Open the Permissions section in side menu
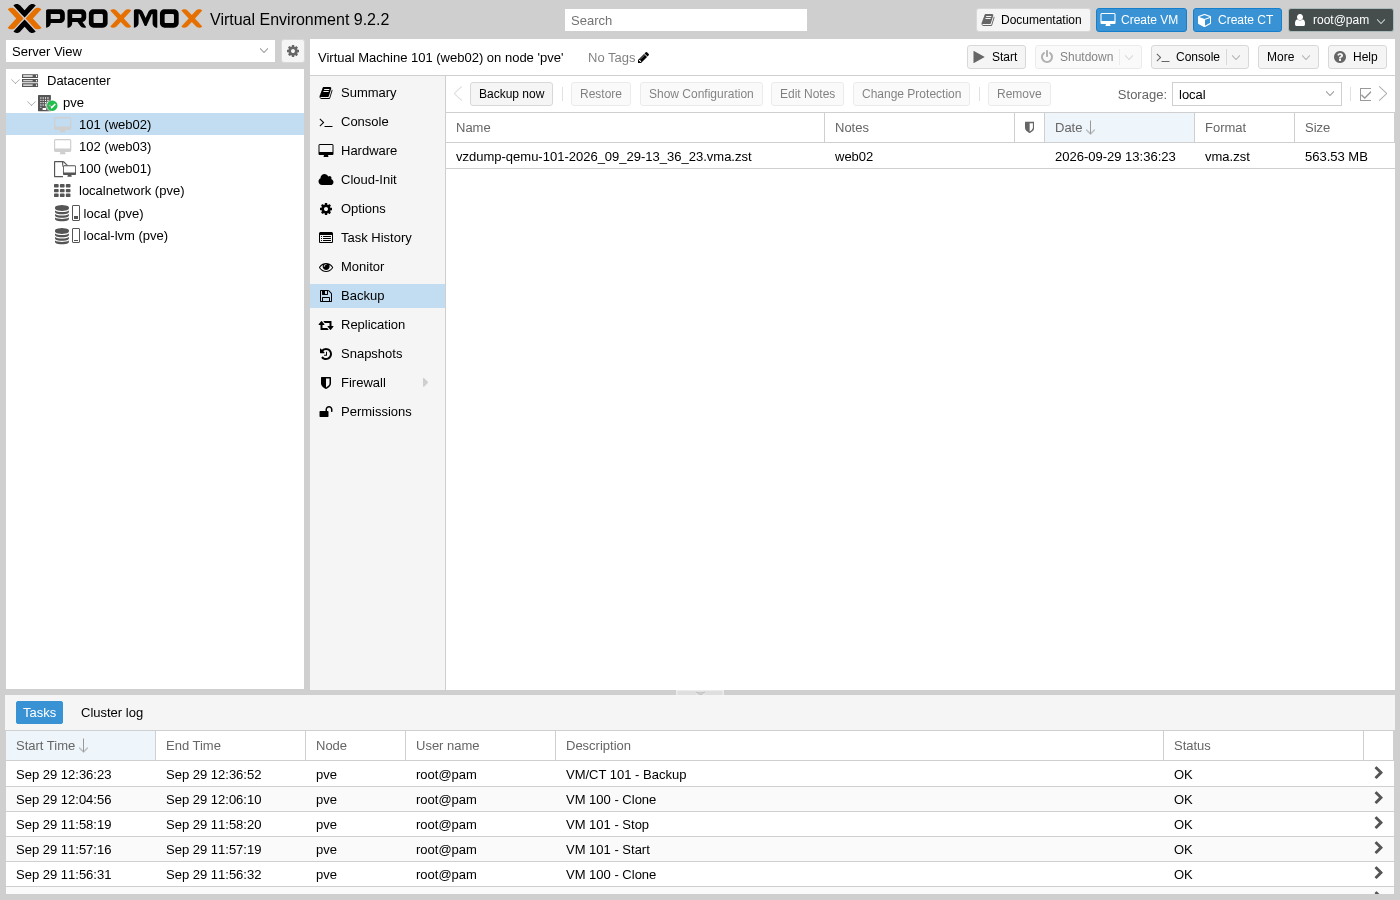1400x900 pixels. (x=377, y=412)
